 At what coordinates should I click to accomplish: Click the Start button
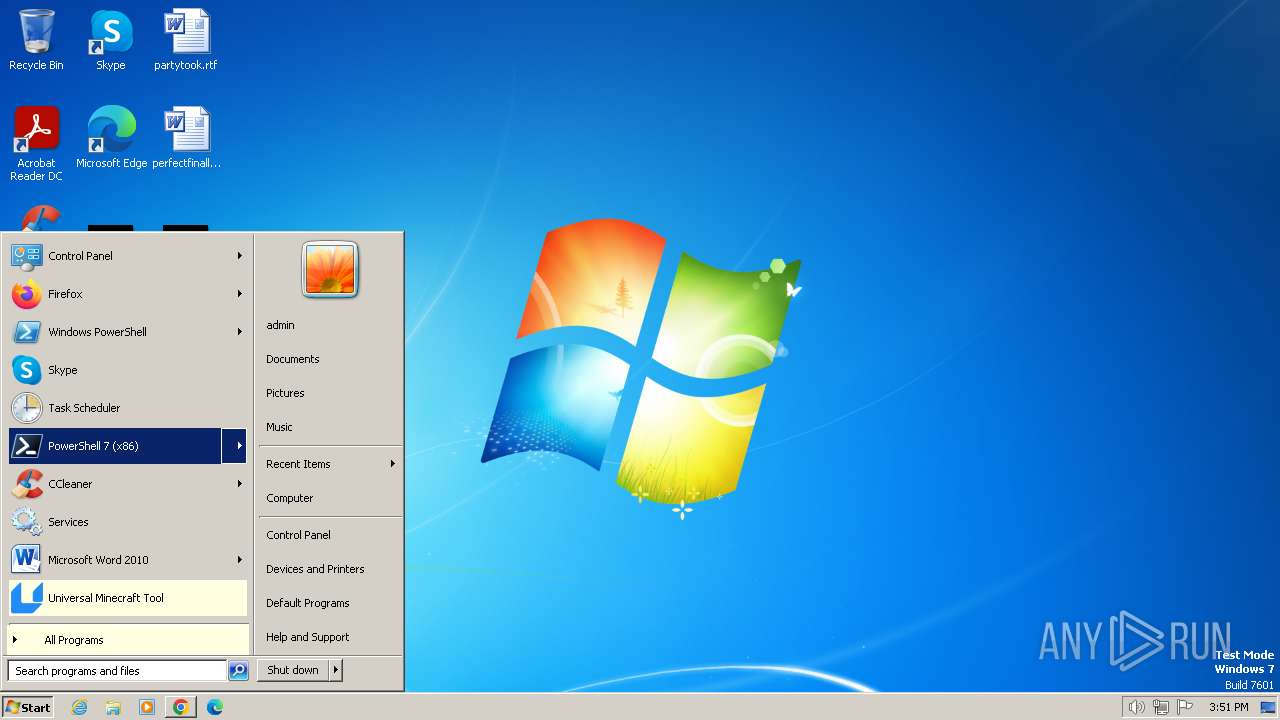point(28,707)
